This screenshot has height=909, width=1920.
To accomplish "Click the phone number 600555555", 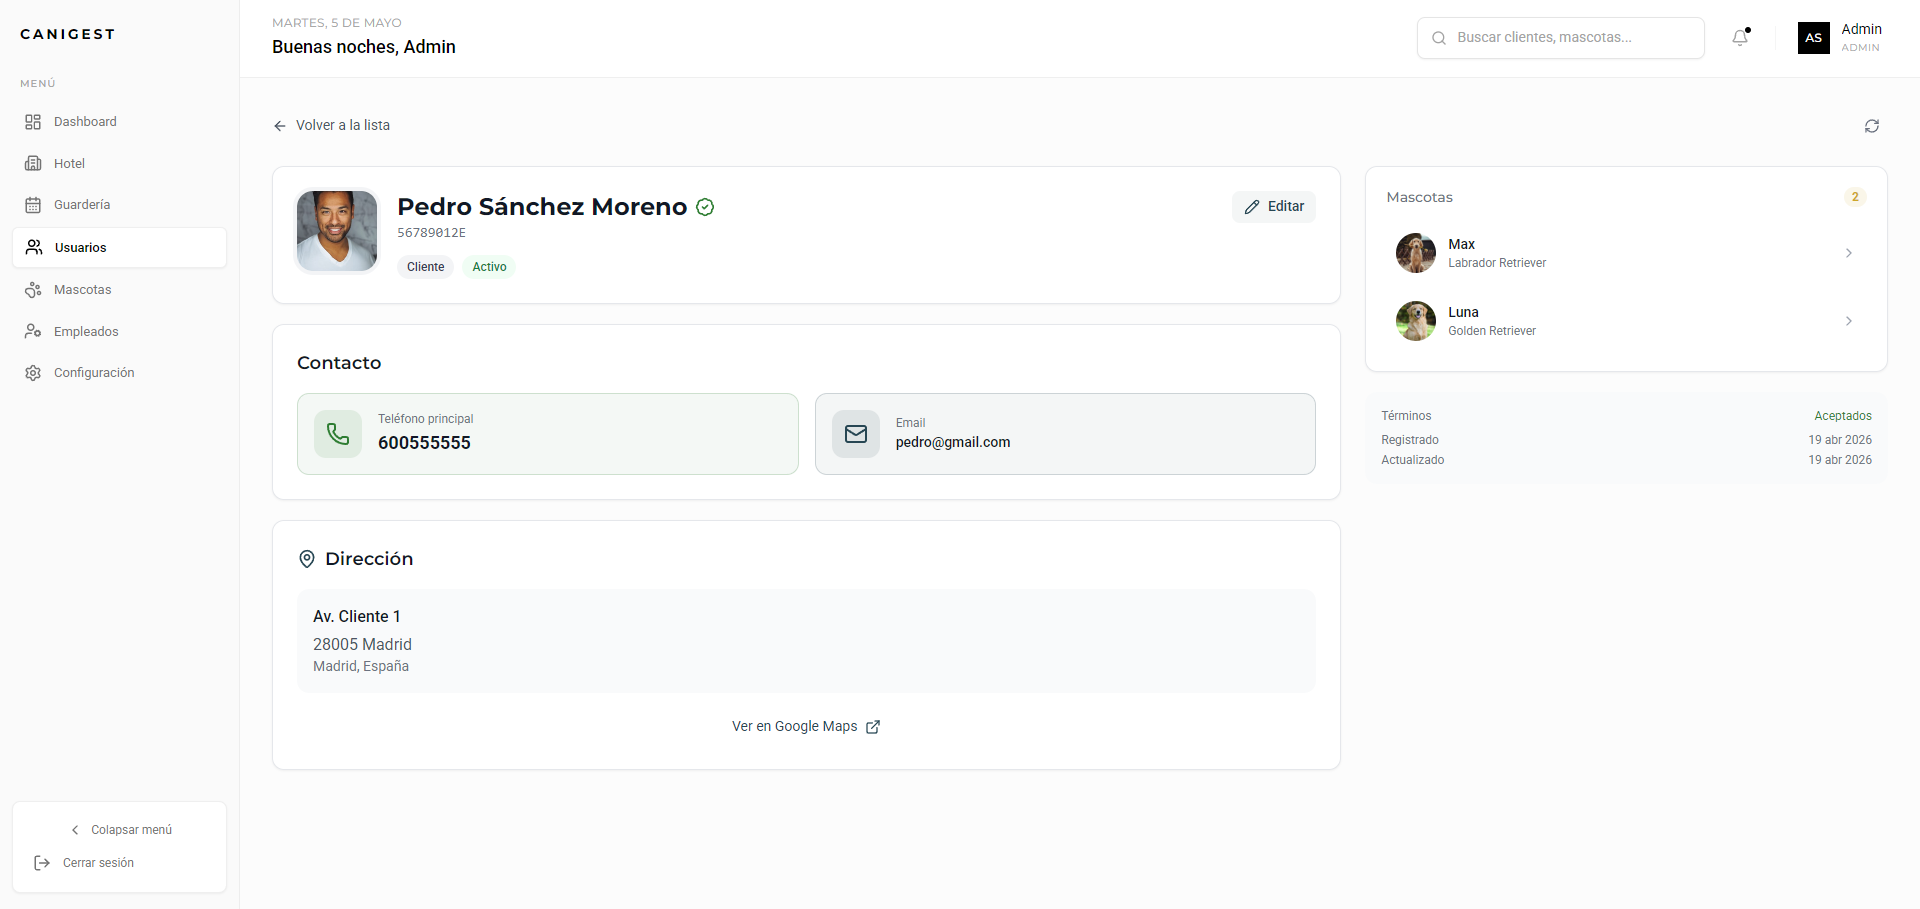I will tap(424, 443).
